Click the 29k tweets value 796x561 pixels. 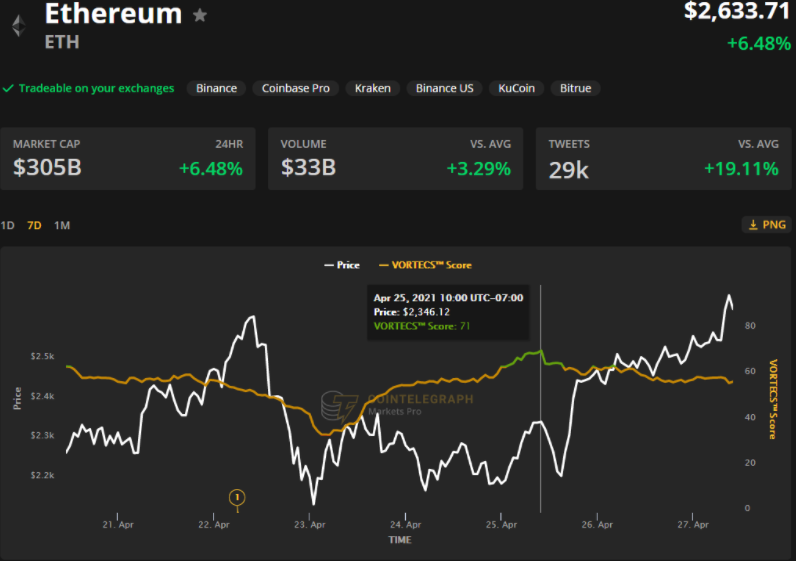pyautogui.click(x=569, y=170)
